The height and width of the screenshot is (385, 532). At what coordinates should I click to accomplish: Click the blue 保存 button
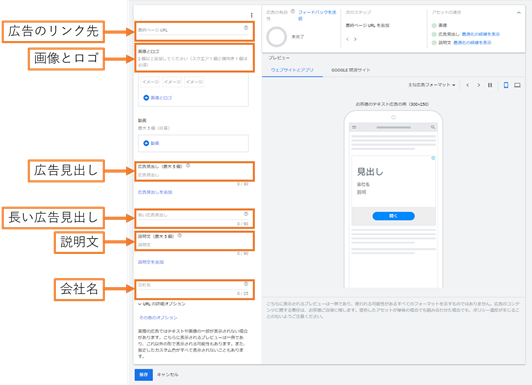[x=144, y=375]
